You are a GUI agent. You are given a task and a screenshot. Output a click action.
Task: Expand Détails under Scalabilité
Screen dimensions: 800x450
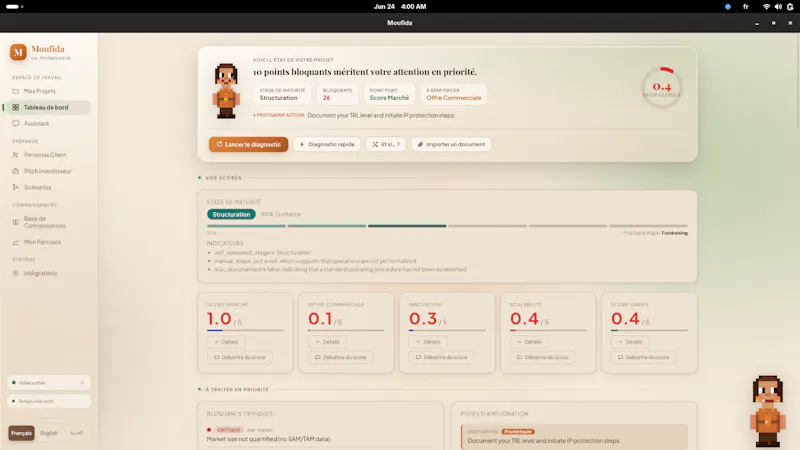(529, 342)
